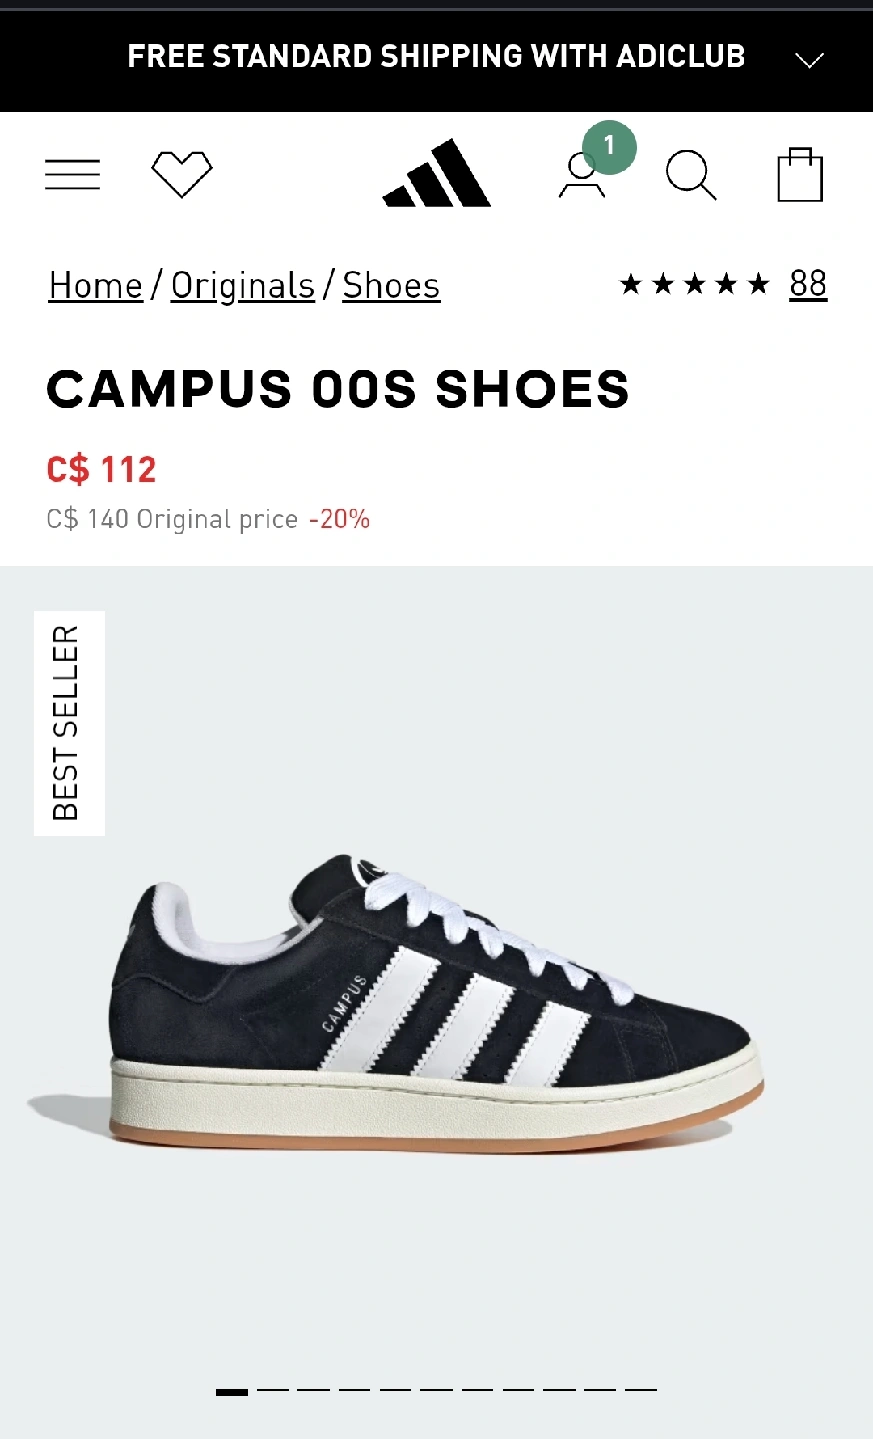The width and height of the screenshot is (873, 1440).
Task: Open the search magnifier icon
Action: [691, 175]
